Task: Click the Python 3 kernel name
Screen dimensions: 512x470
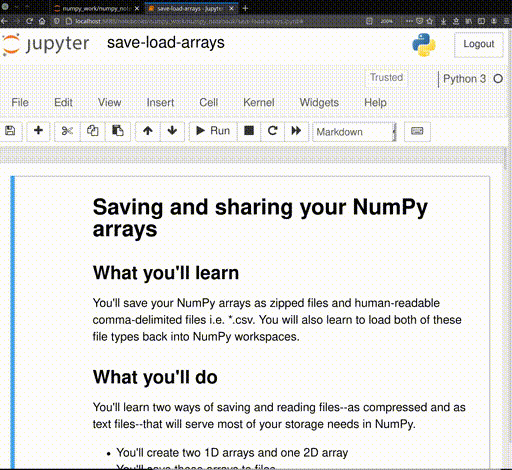Action: pyautogui.click(x=464, y=79)
